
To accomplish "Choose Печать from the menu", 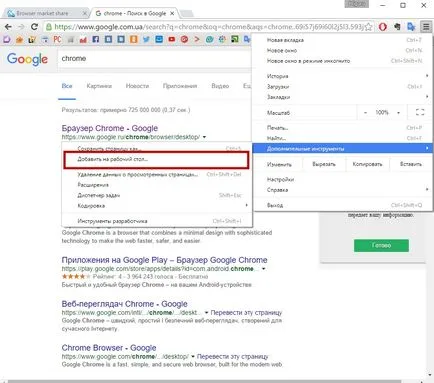I will coord(342,128).
